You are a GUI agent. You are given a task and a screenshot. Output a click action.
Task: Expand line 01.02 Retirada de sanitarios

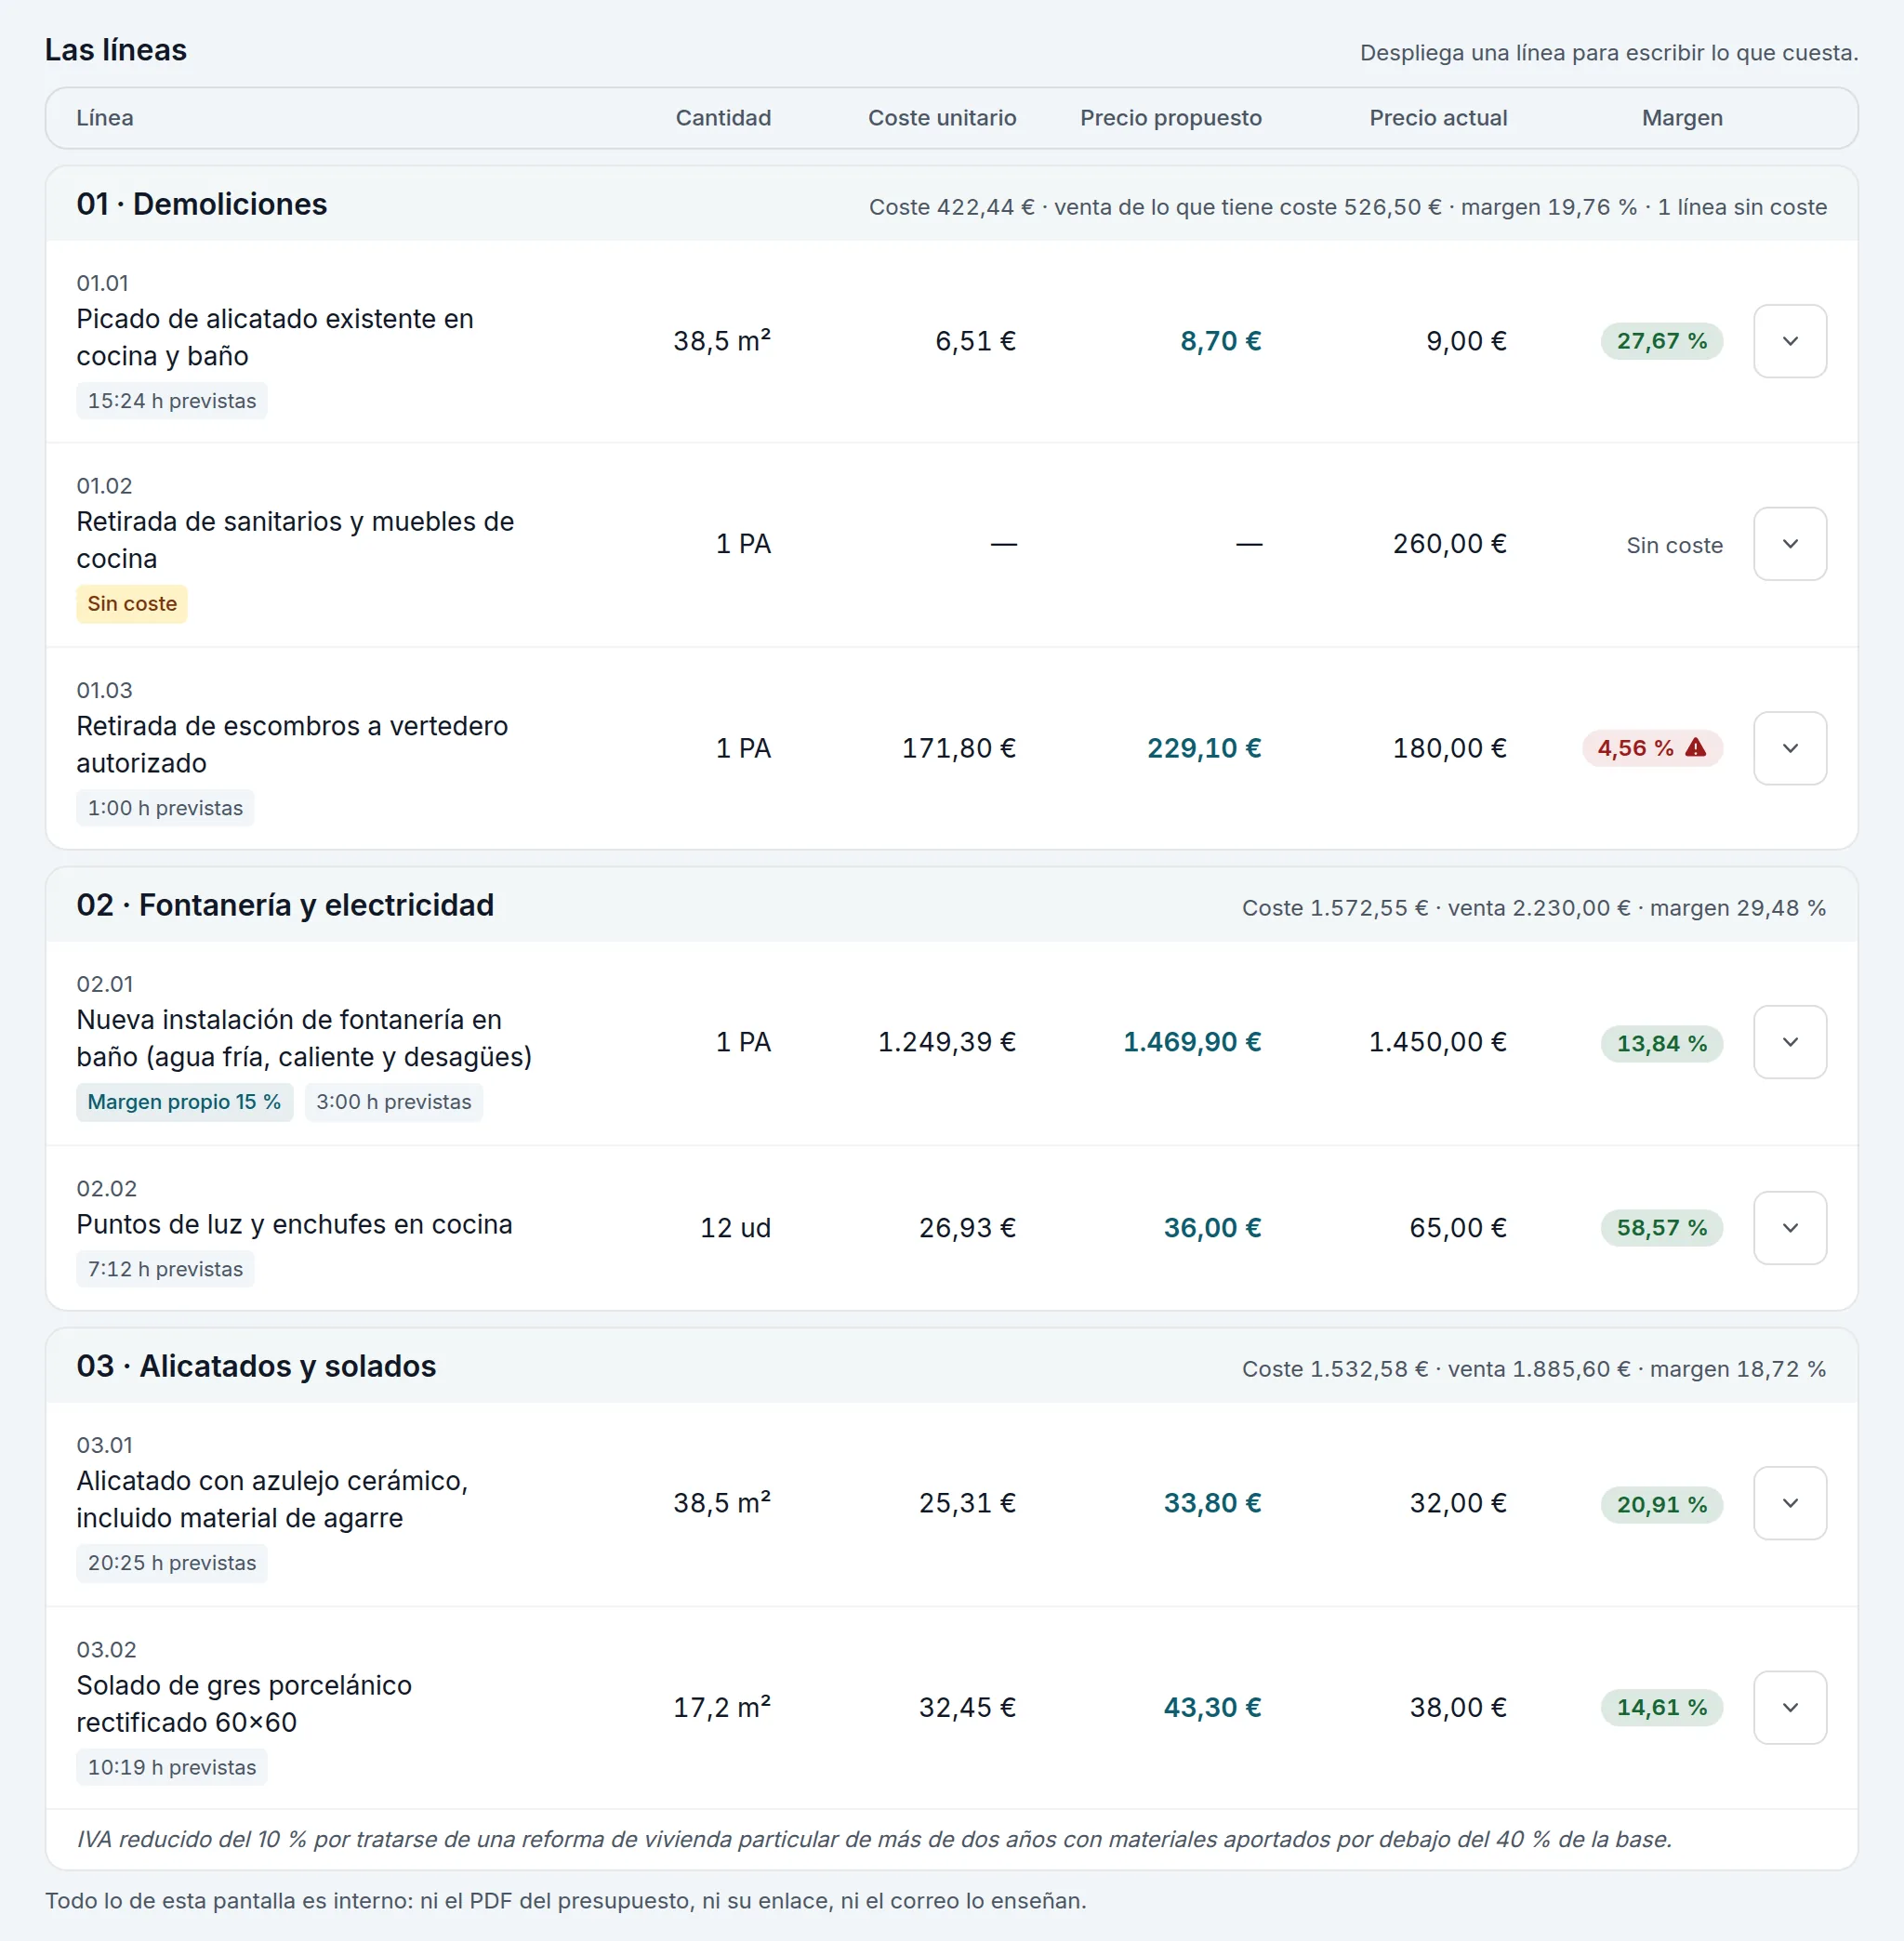(x=1790, y=544)
